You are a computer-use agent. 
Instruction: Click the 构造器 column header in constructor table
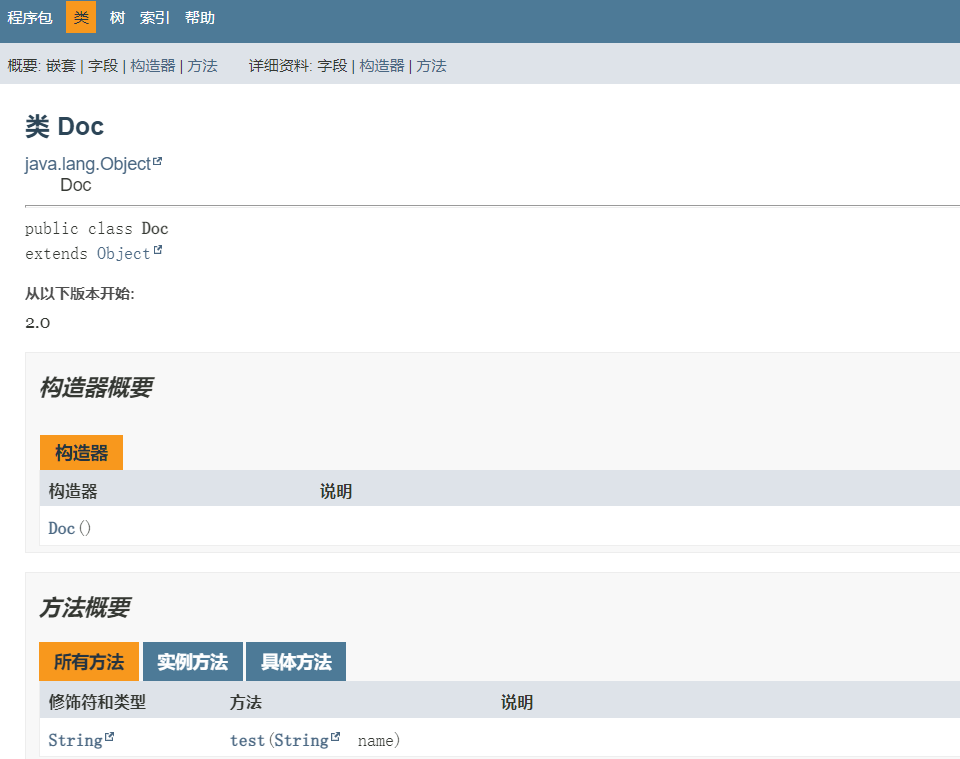click(73, 491)
